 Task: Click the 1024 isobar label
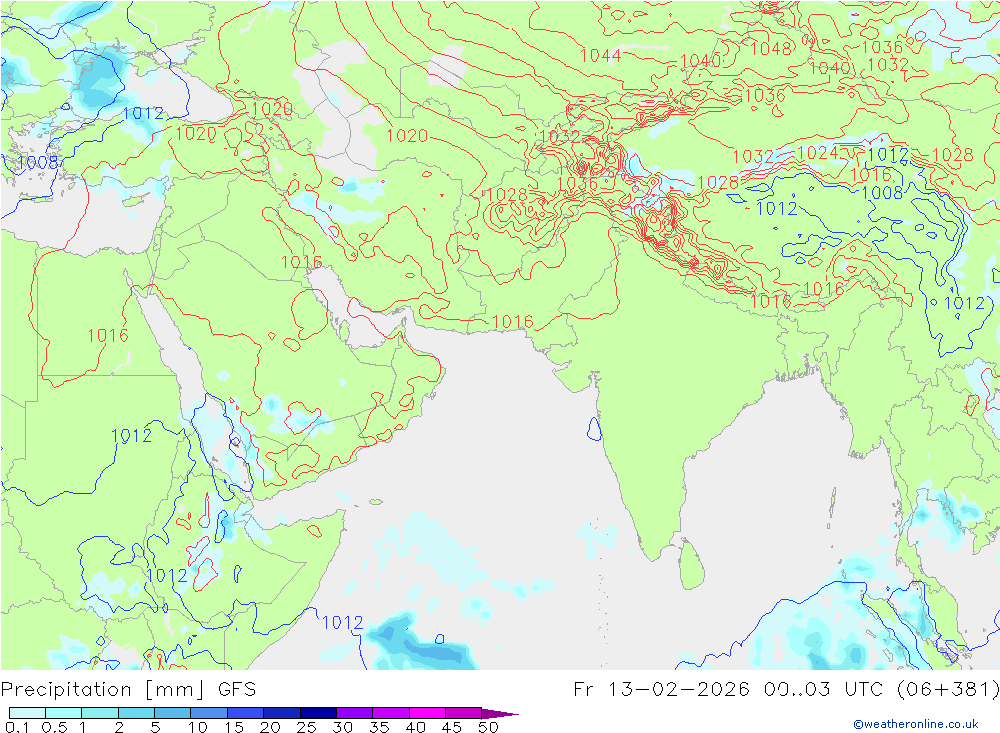click(818, 153)
